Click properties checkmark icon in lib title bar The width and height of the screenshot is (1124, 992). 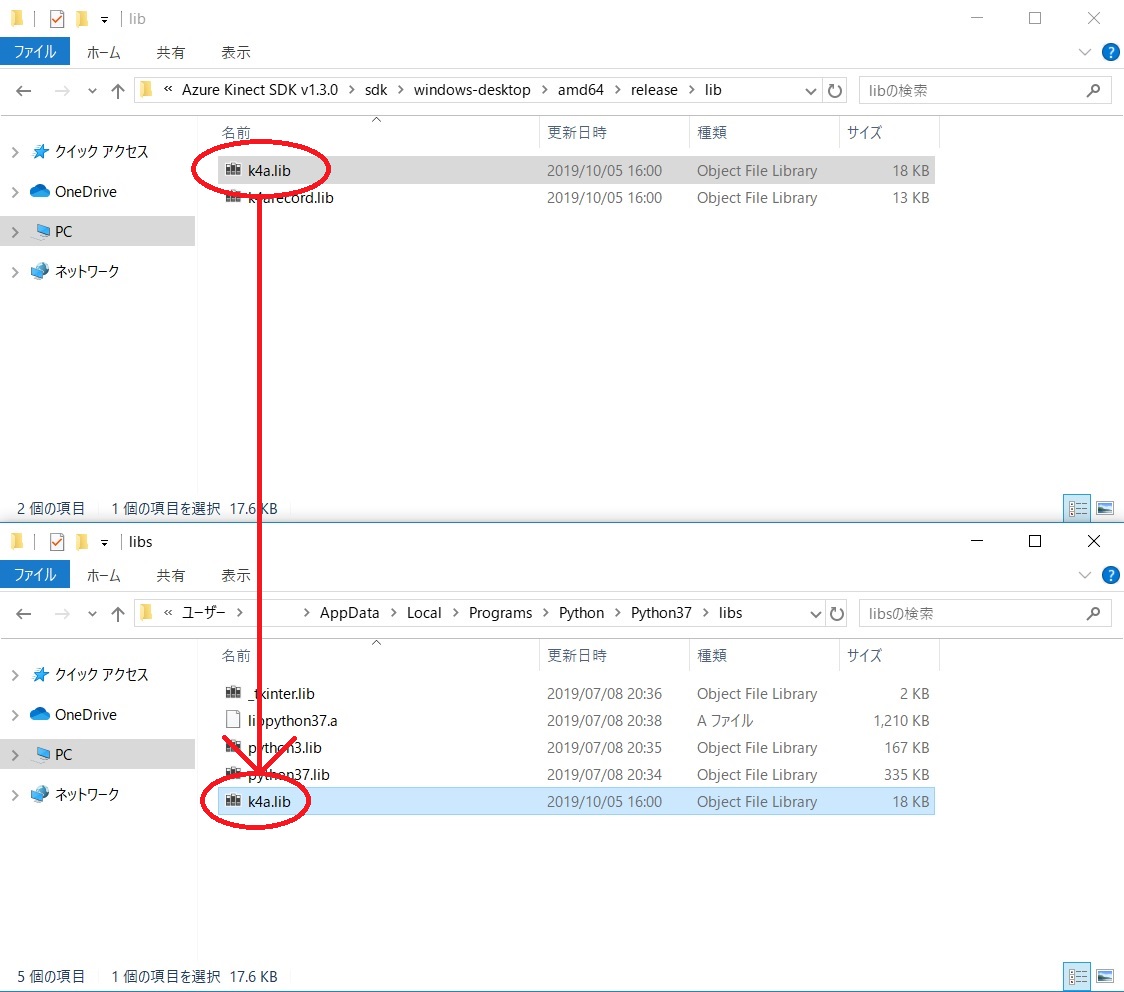click(x=57, y=19)
